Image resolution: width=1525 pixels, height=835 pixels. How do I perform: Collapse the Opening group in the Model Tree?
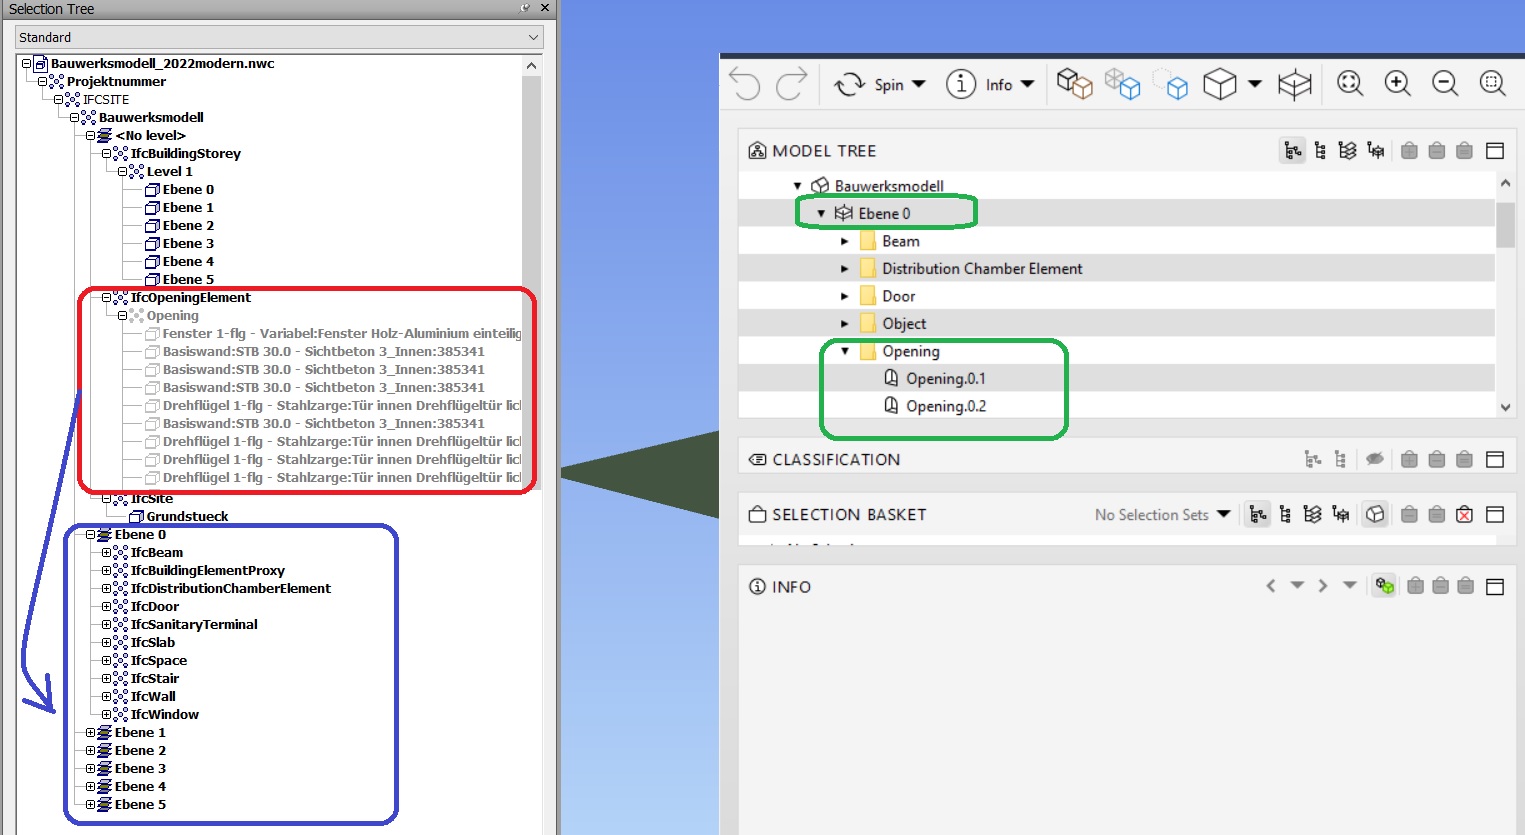(x=844, y=351)
